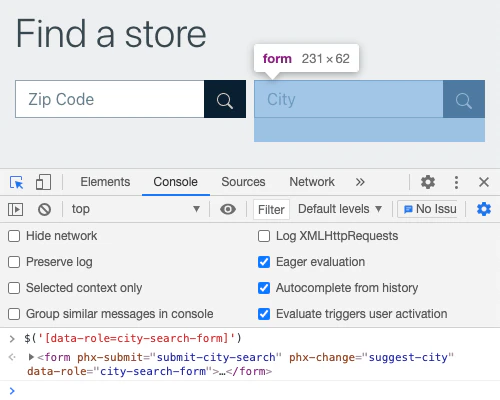Click the Zip Code input field
500x400 pixels.
[x=110, y=99]
